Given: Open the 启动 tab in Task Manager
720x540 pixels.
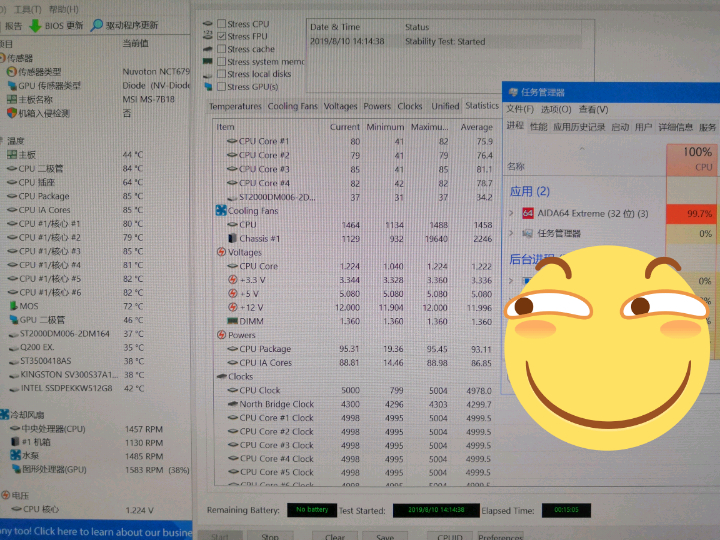Looking at the screenshot, I should click(x=620, y=127).
